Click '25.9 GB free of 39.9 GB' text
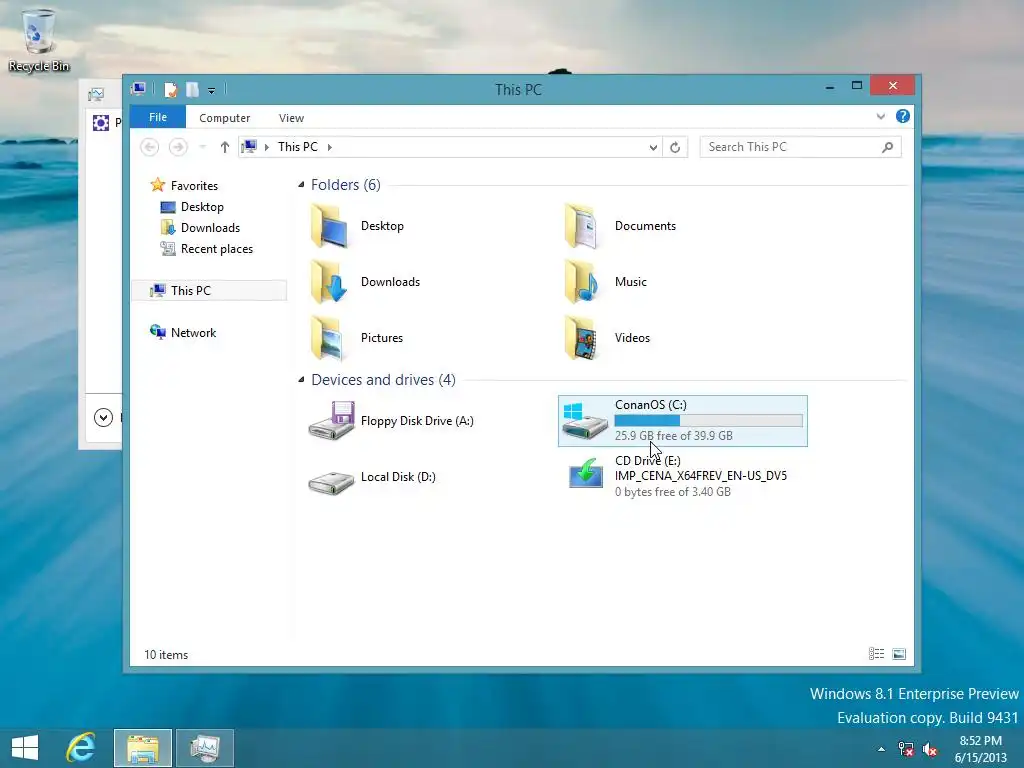This screenshot has width=1024, height=768. 673,436
